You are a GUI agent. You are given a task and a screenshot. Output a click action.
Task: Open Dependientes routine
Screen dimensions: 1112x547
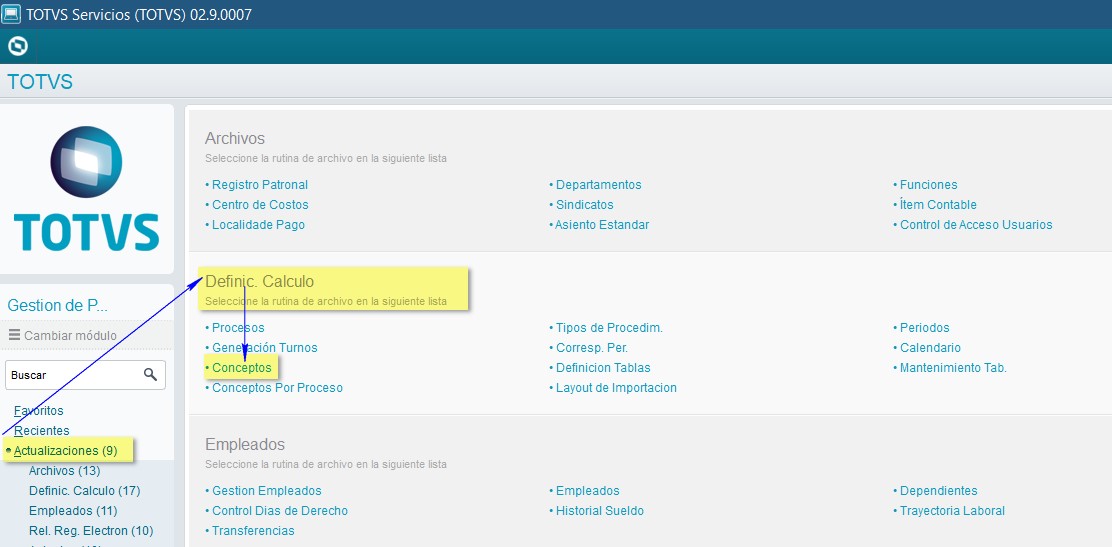click(x=938, y=490)
